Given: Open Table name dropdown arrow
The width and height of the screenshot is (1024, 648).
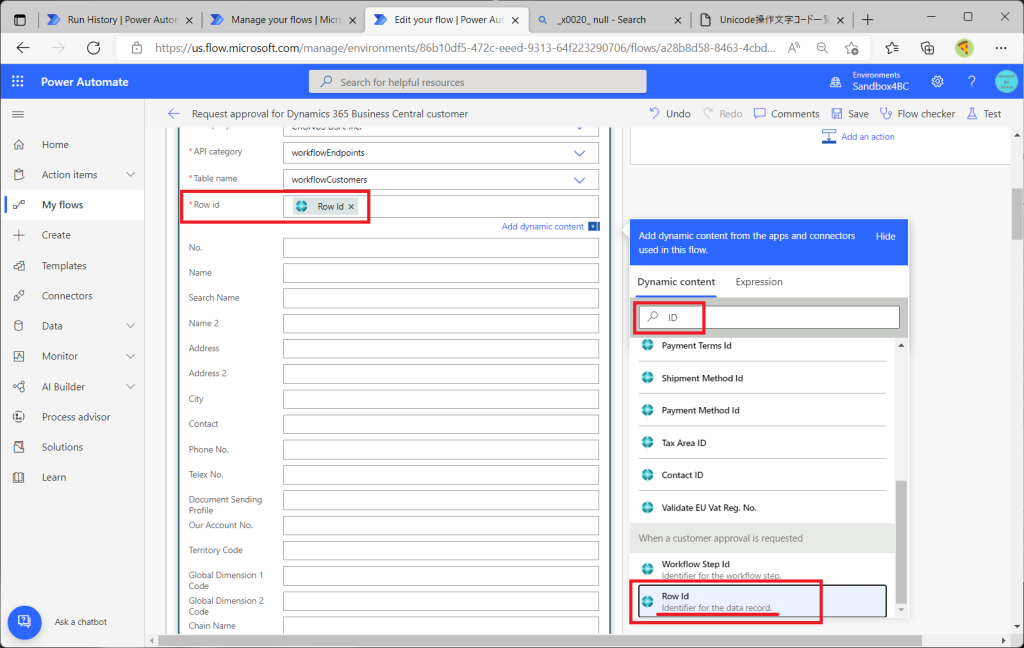Looking at the screenshot, I should click(x=579, y=180).
